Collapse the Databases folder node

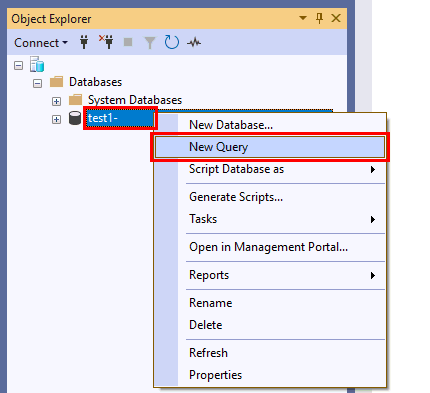pos(37,83)
